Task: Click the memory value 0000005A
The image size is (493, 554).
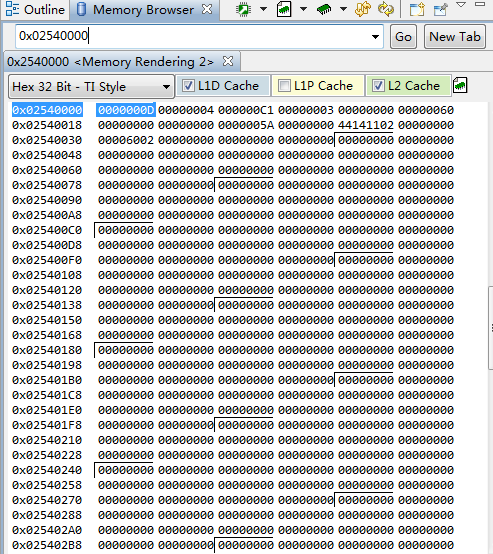Action: (x=246, y=125)
